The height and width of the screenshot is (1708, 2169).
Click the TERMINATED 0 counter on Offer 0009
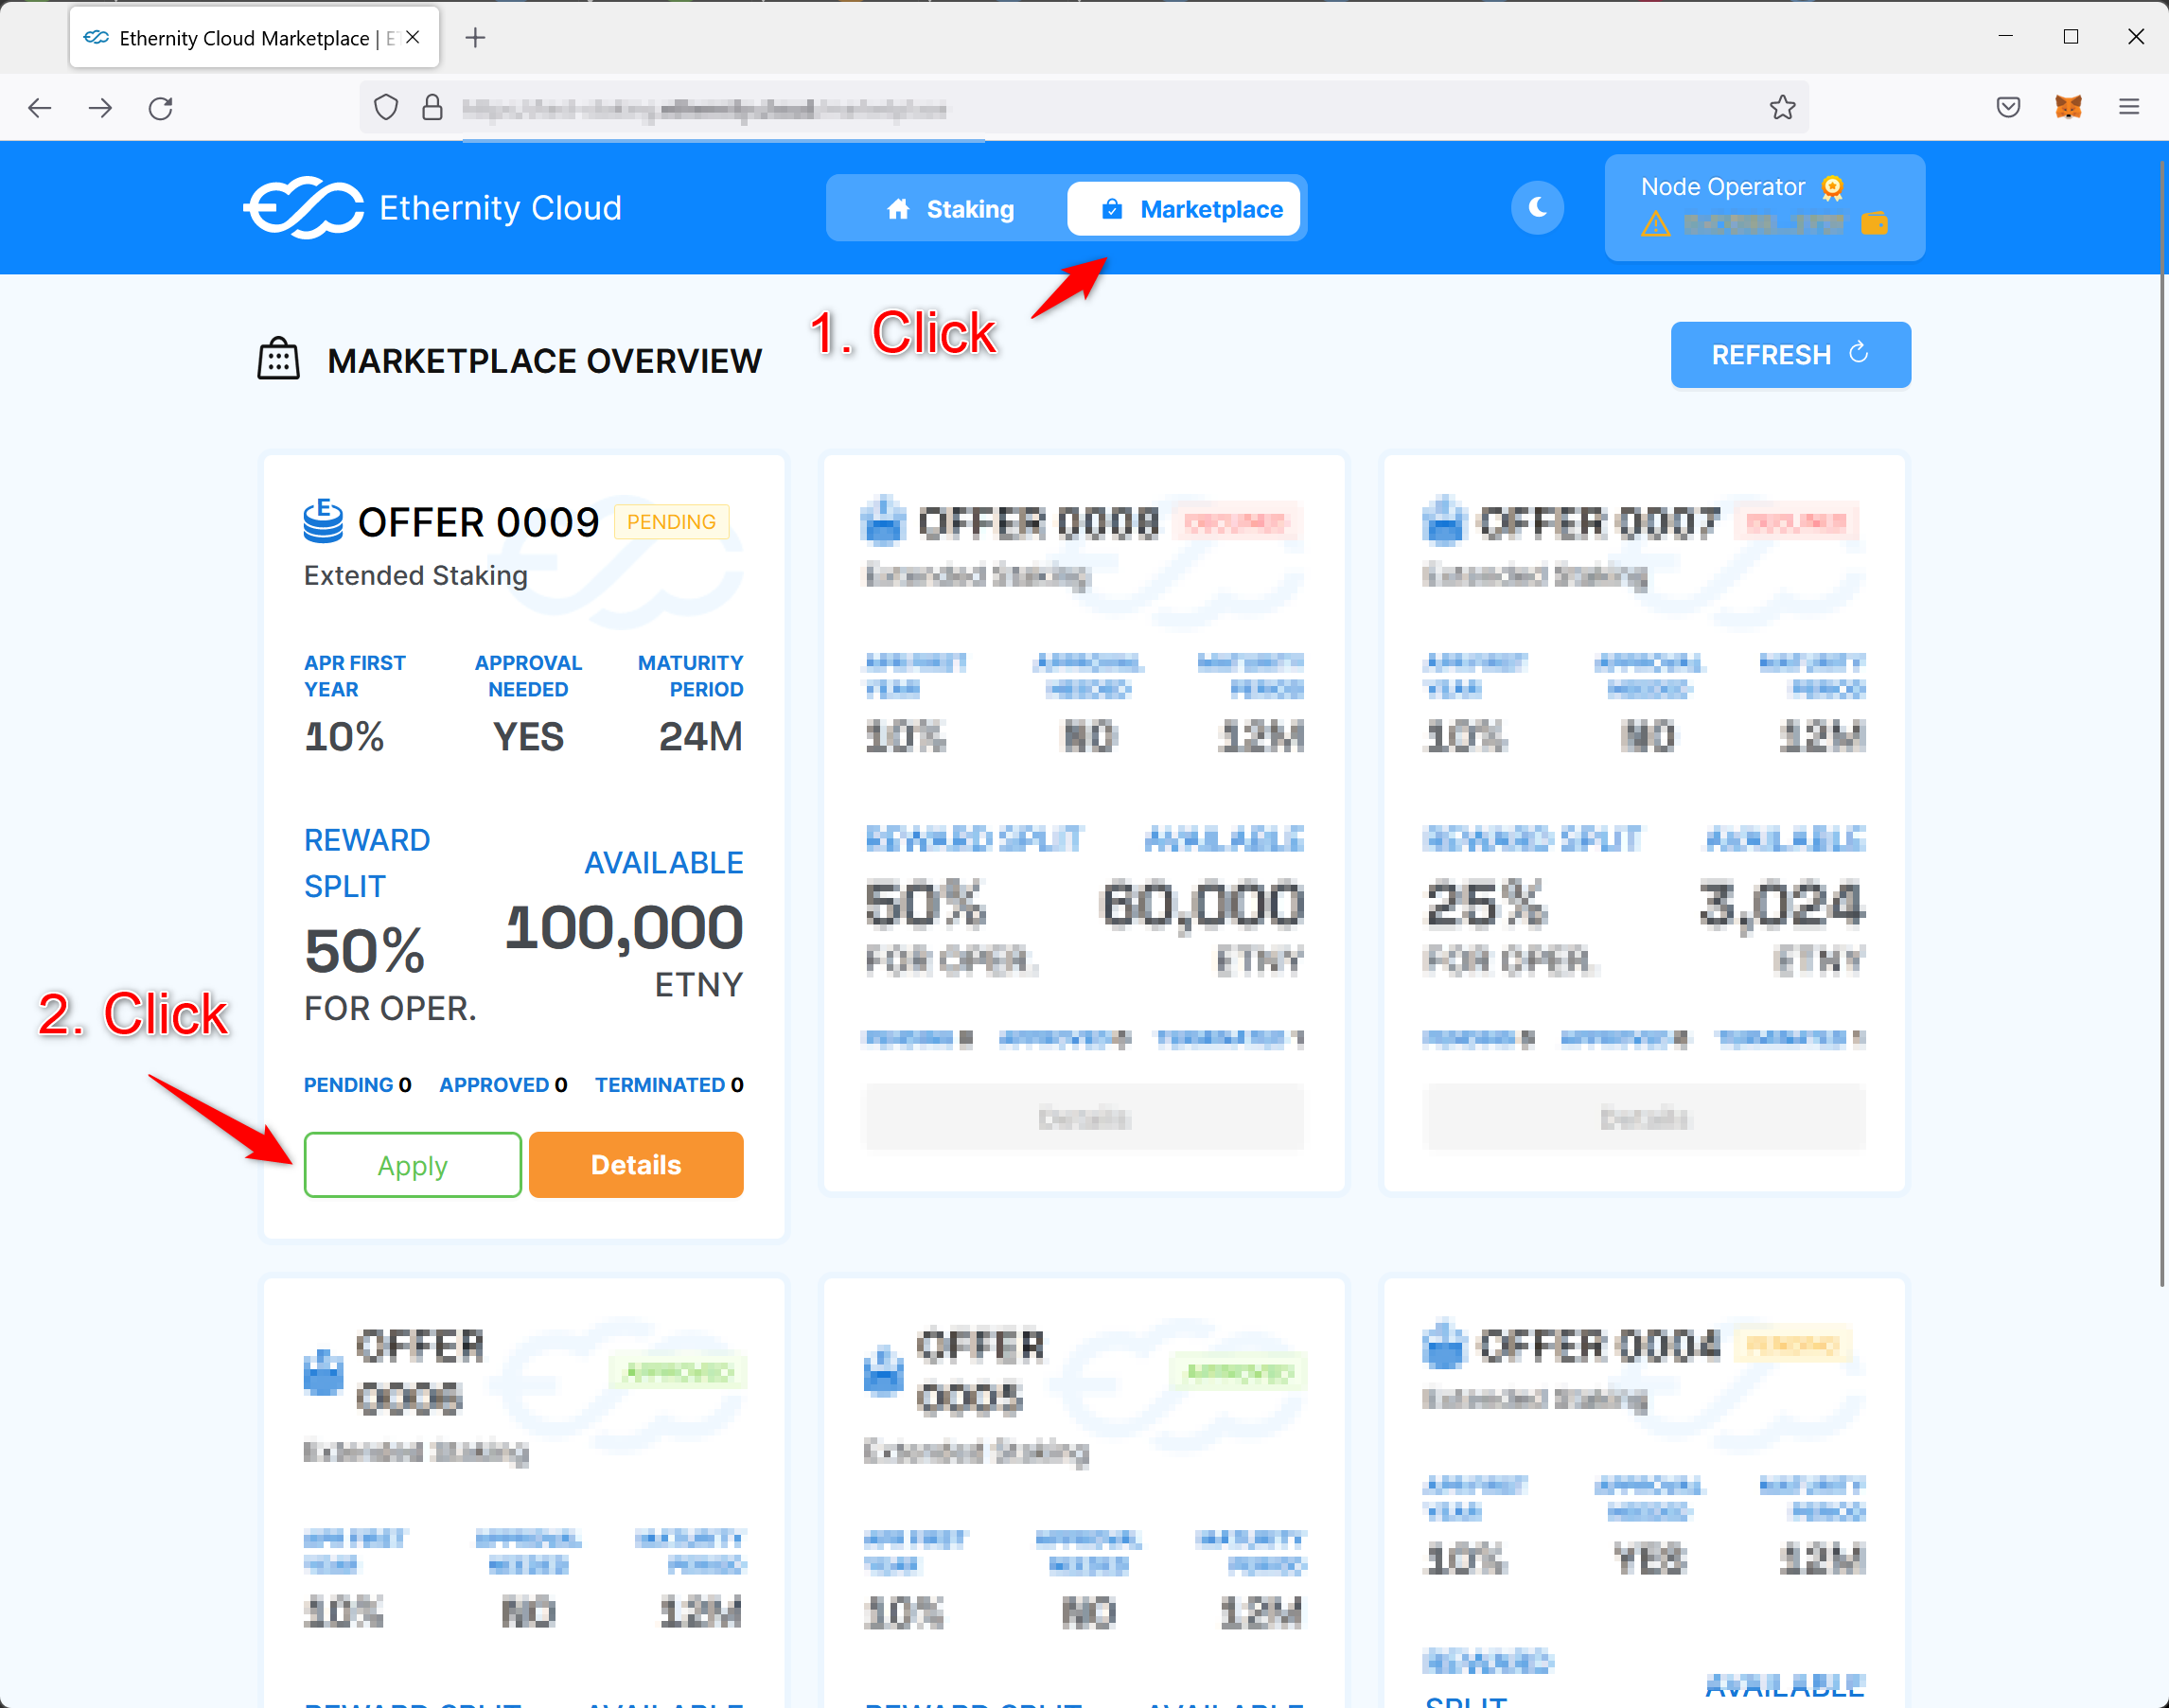tap(669, 1085)
